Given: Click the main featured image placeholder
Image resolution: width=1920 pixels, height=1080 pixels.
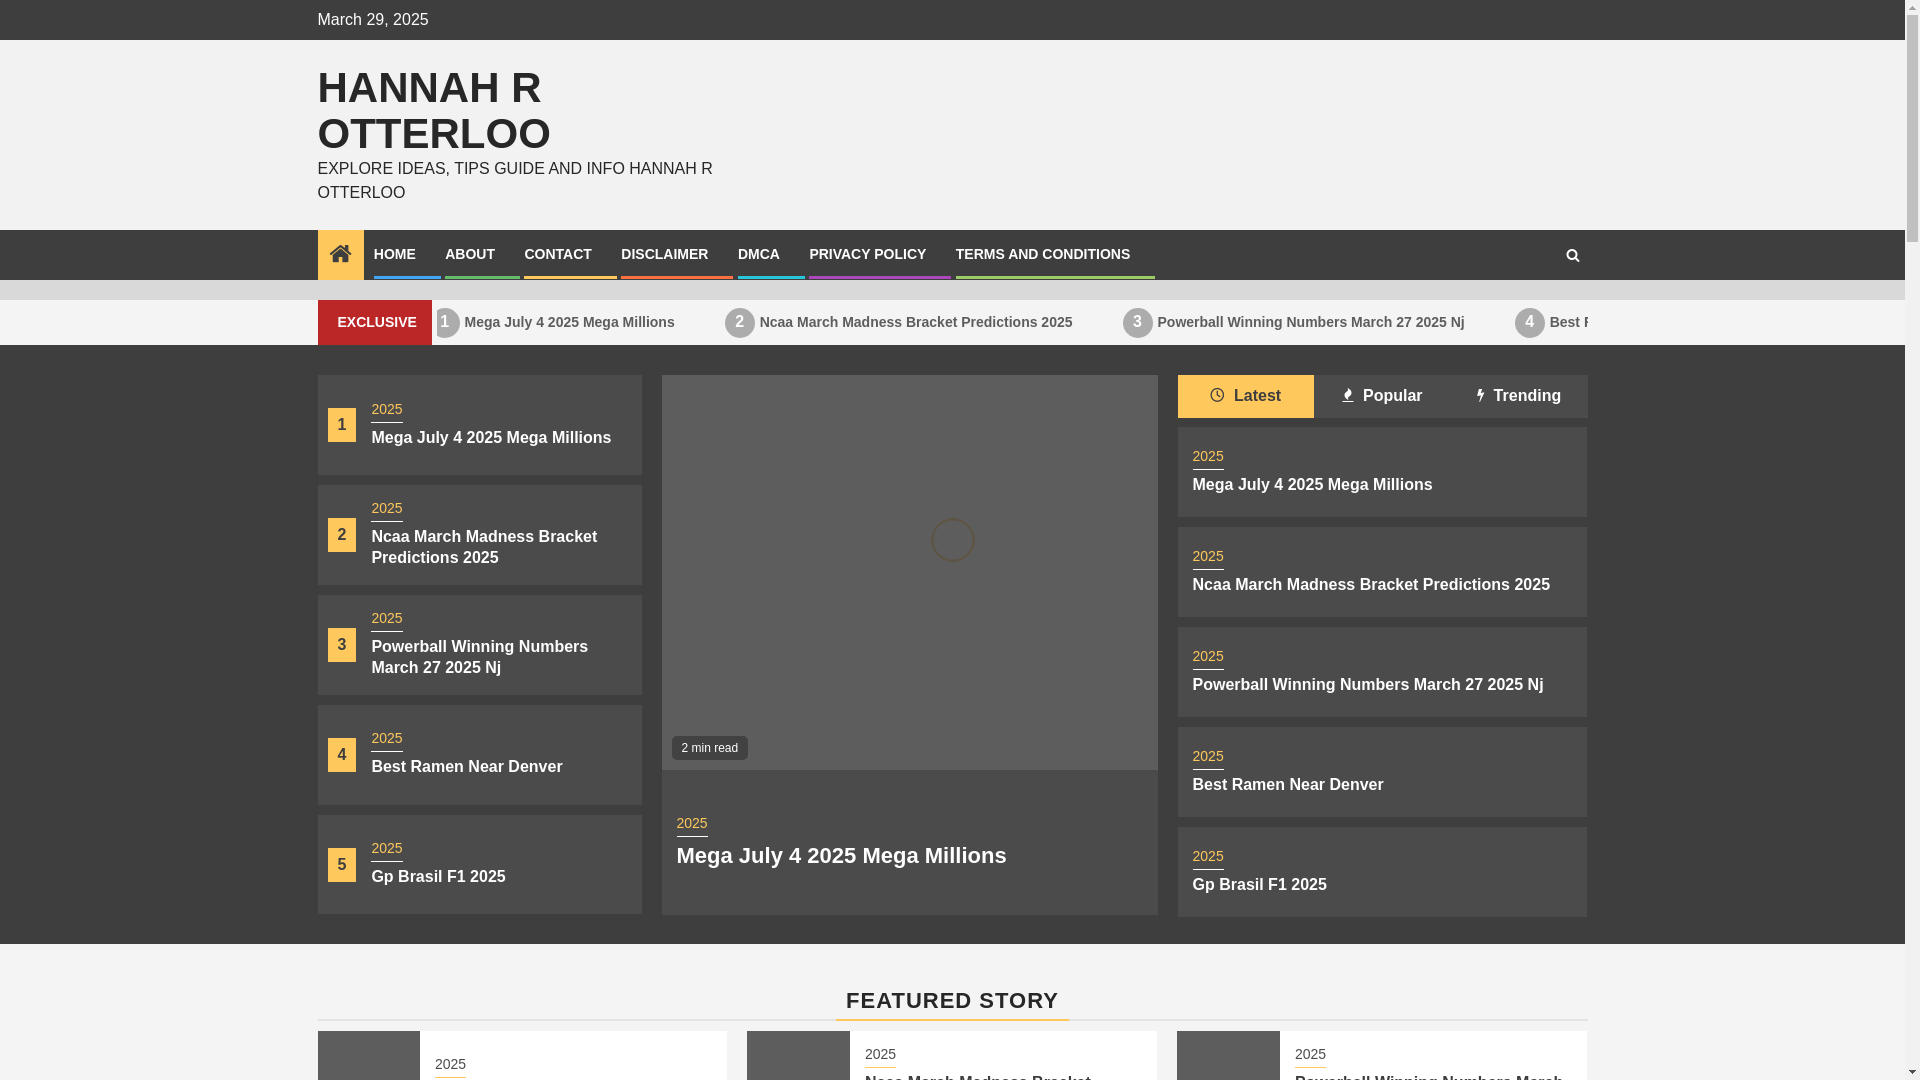Looking at the screenshot, I should coord(909,572).
